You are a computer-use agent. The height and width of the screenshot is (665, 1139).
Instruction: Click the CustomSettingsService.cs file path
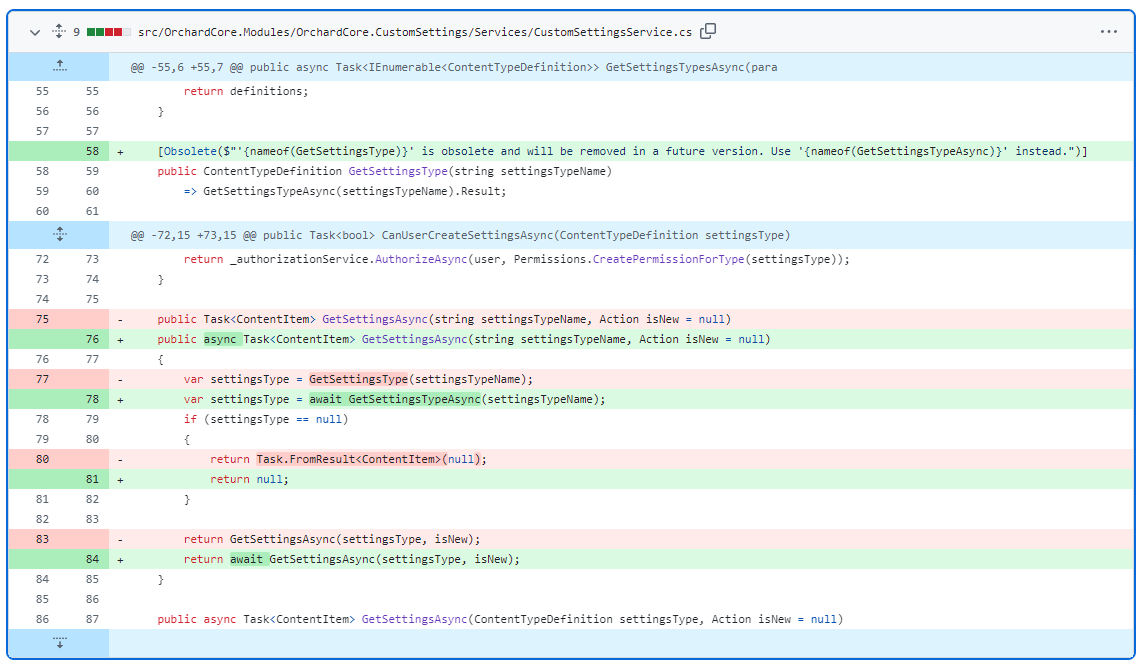tap(415, 32)
